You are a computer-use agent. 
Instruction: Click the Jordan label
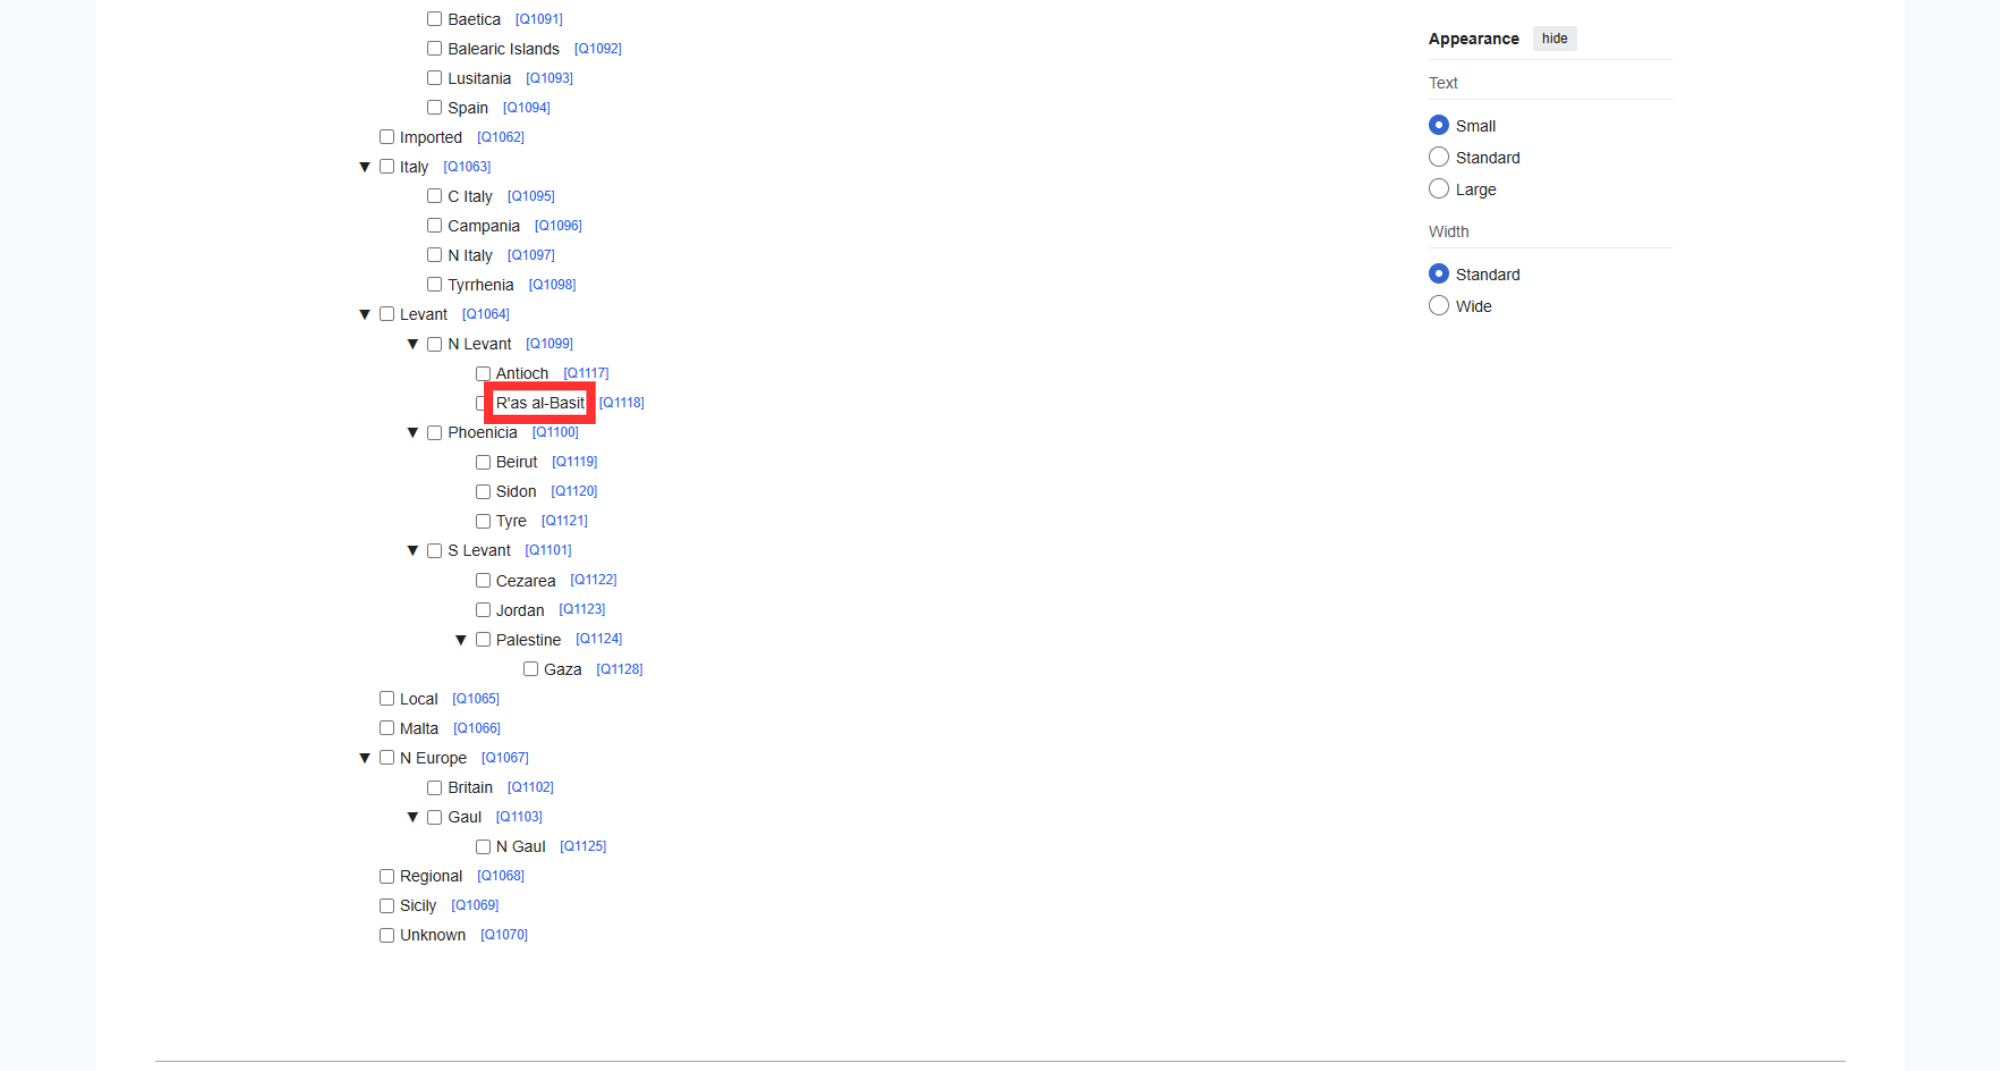tap(520, 610)
